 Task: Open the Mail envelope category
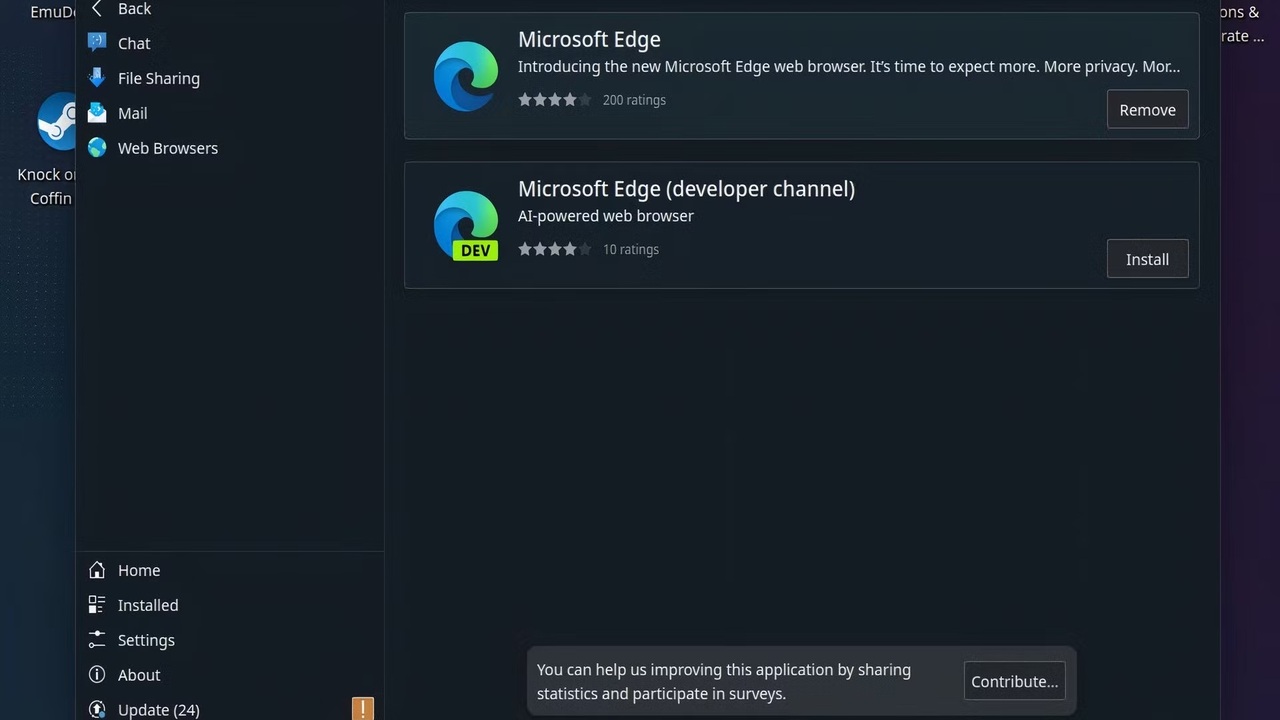pos(97,113)
